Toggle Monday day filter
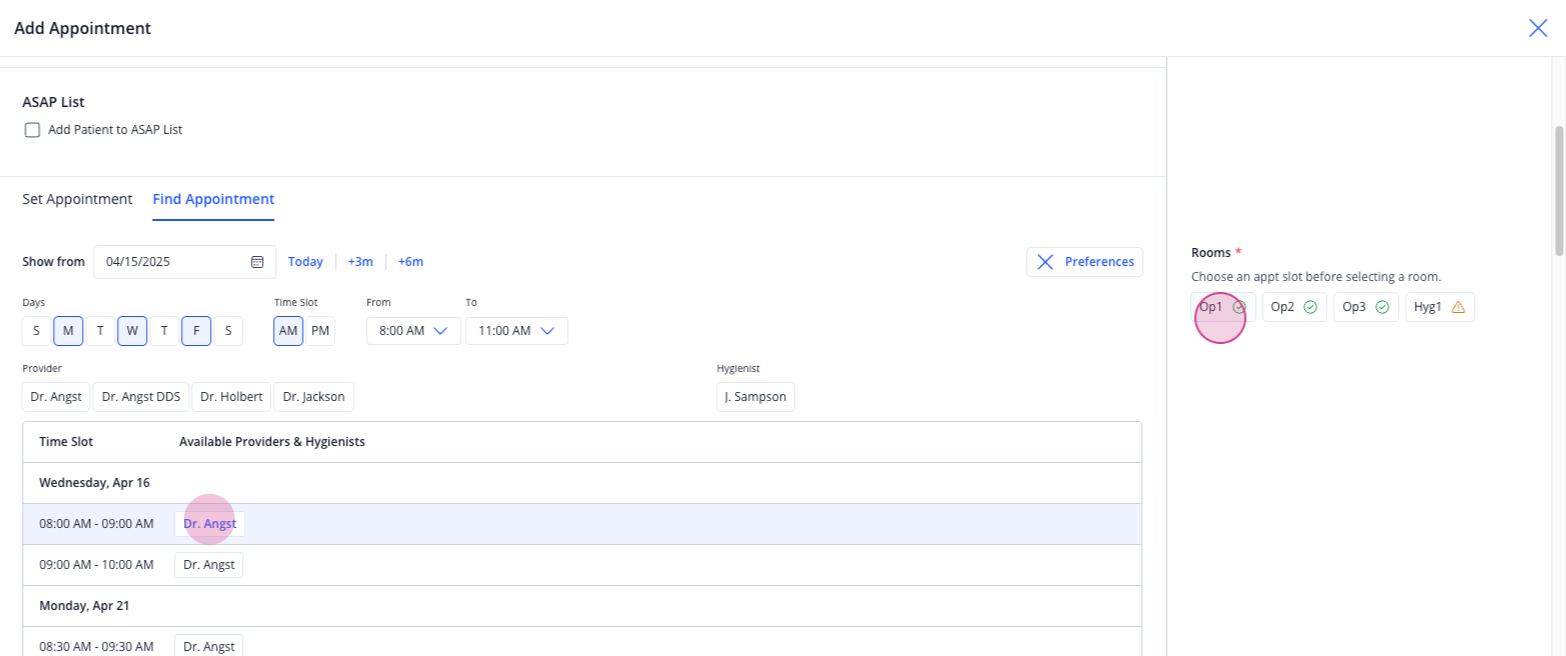Screen dimensions: 1566x656 pyautogui.click(x=68, y=331)
